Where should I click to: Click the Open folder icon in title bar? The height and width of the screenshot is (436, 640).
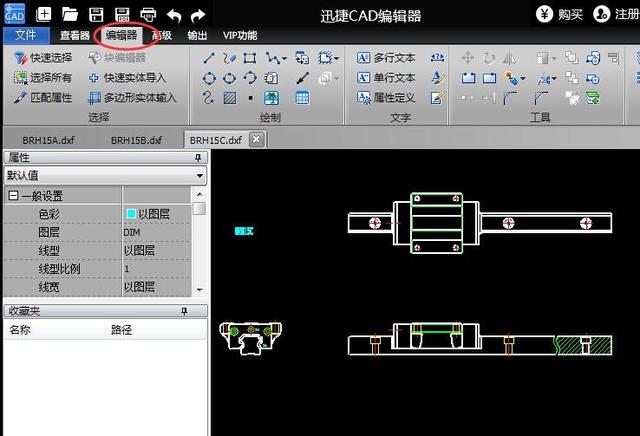70,15
